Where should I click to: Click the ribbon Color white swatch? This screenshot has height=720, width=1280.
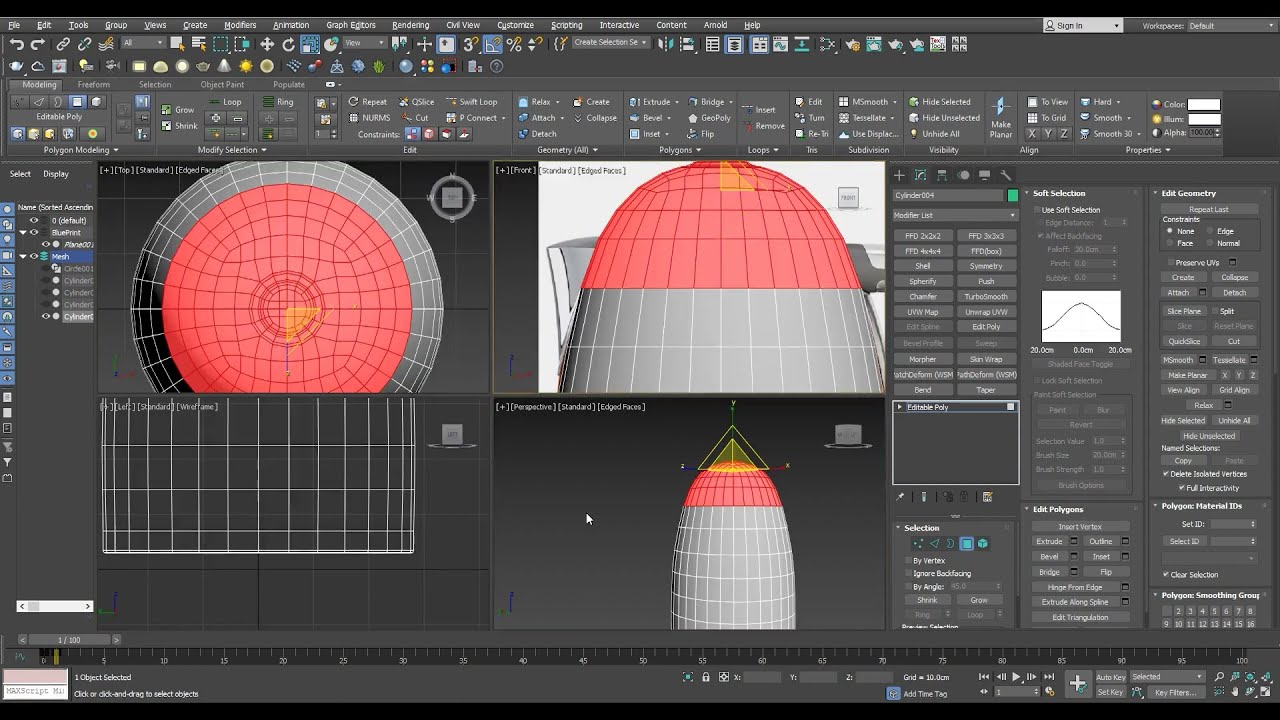pyautogui.click(x=1204, y=104)
